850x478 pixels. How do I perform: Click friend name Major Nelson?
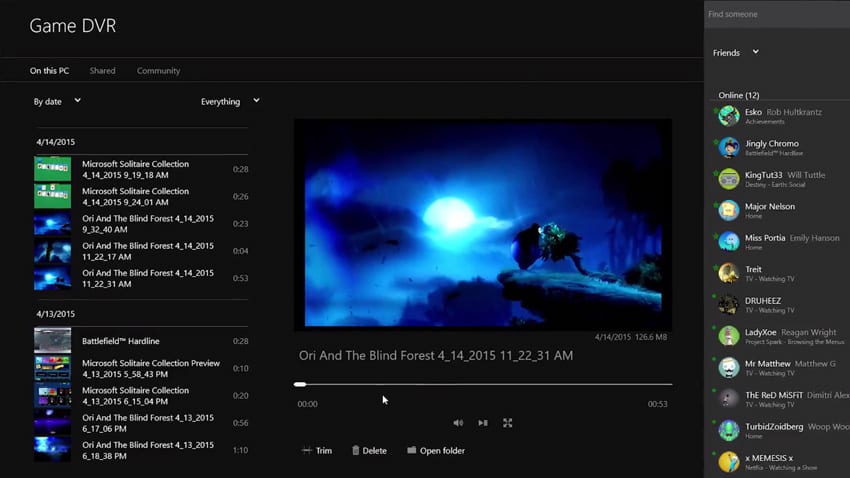point(770,206)
